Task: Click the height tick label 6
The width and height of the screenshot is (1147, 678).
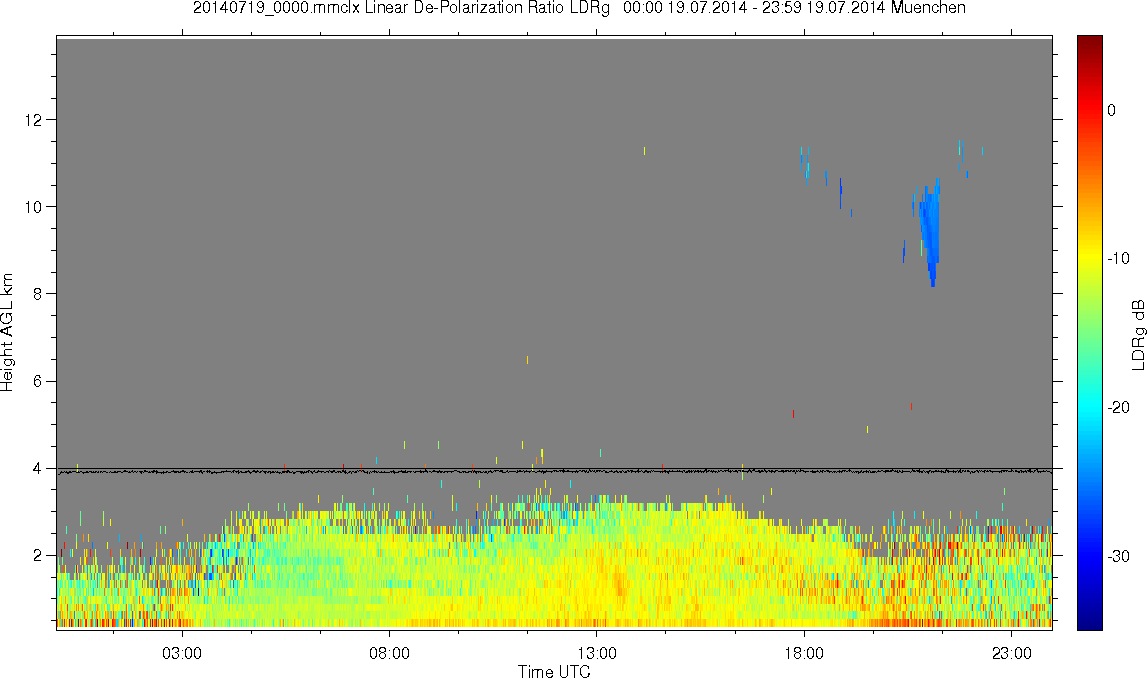Action: tap(39, 381)
